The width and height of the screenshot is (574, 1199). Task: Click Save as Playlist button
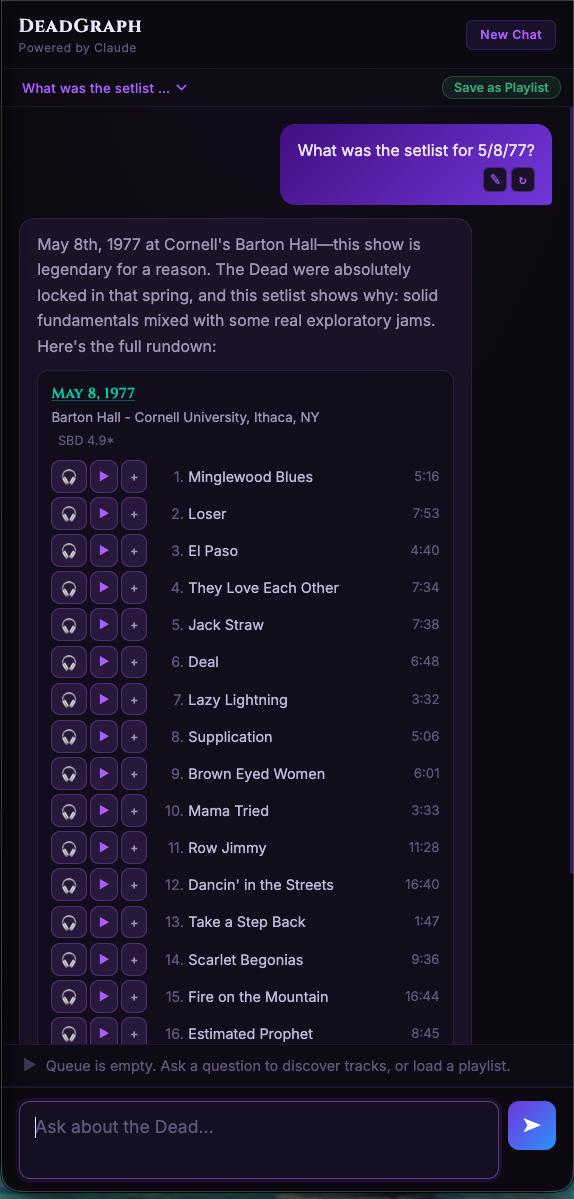coord(501,87)
